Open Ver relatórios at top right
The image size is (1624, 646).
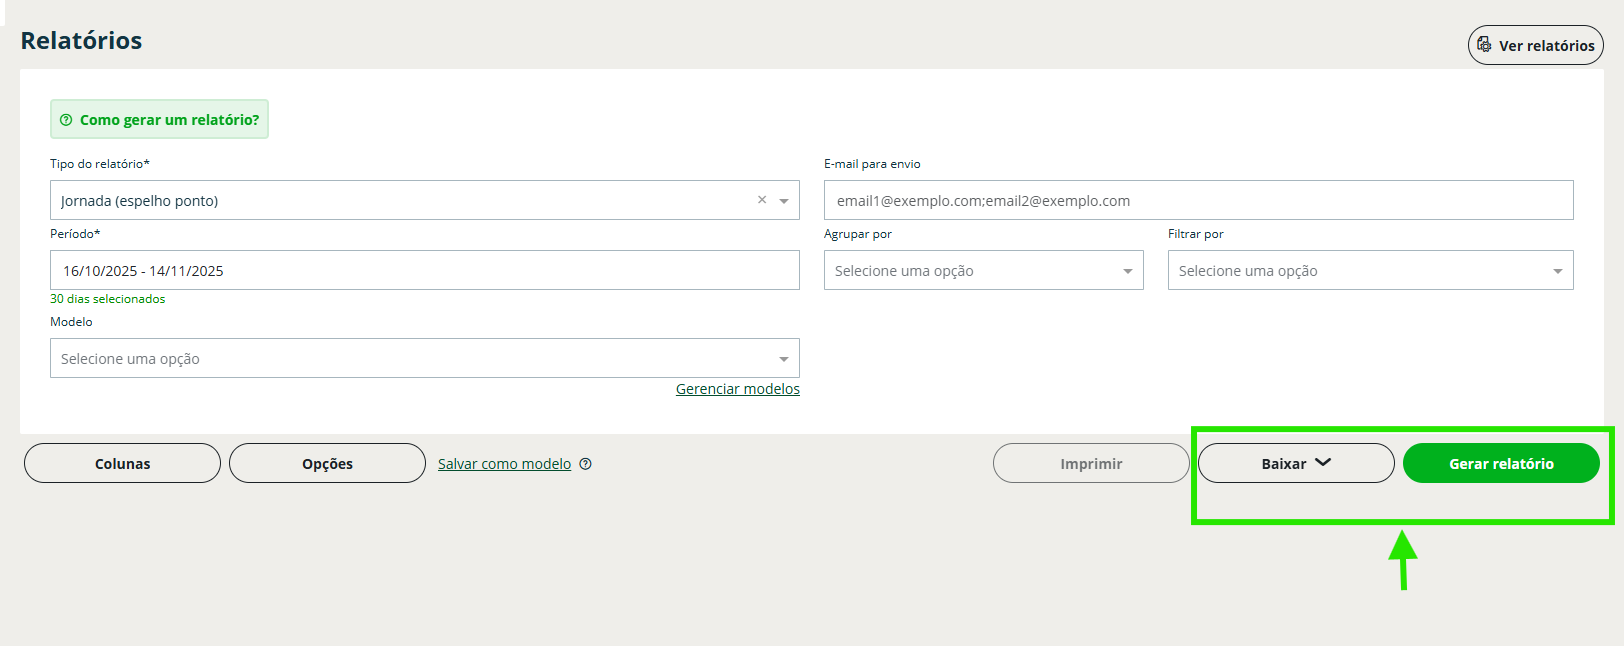coord(1545,46)
